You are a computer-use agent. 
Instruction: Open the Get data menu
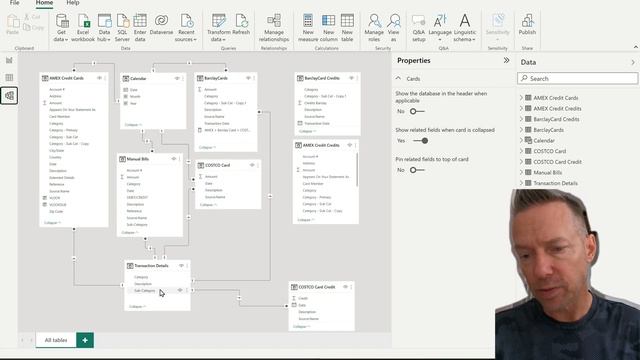(61, 27)
